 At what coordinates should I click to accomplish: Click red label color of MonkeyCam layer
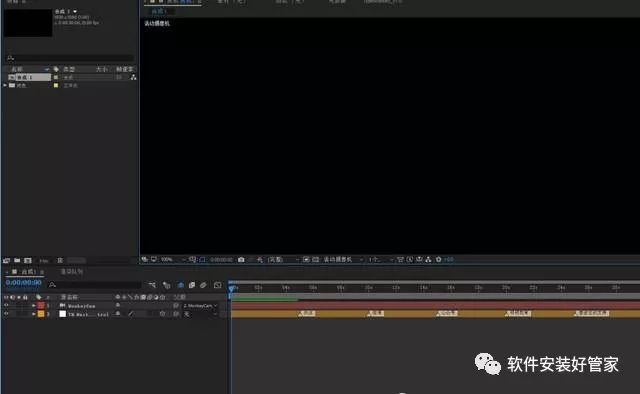pos(41,305)
